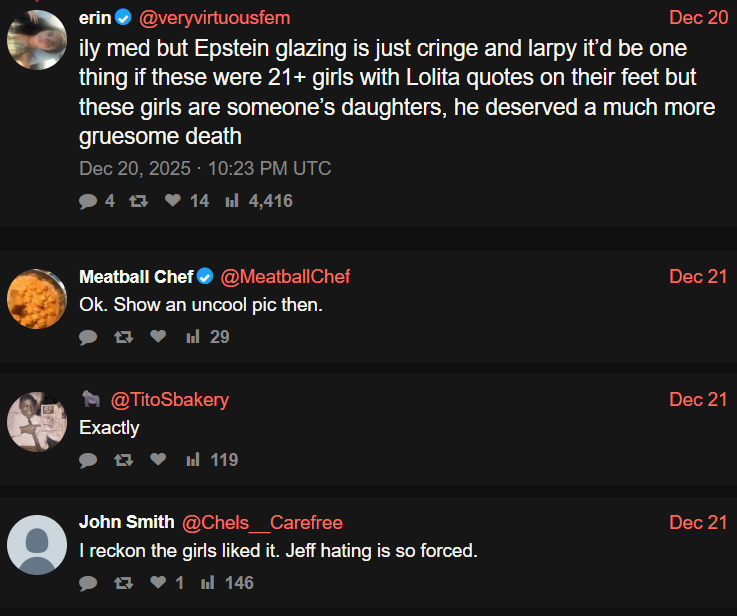Open the @Chels__Carefree handle

click(x=263, y=523)
